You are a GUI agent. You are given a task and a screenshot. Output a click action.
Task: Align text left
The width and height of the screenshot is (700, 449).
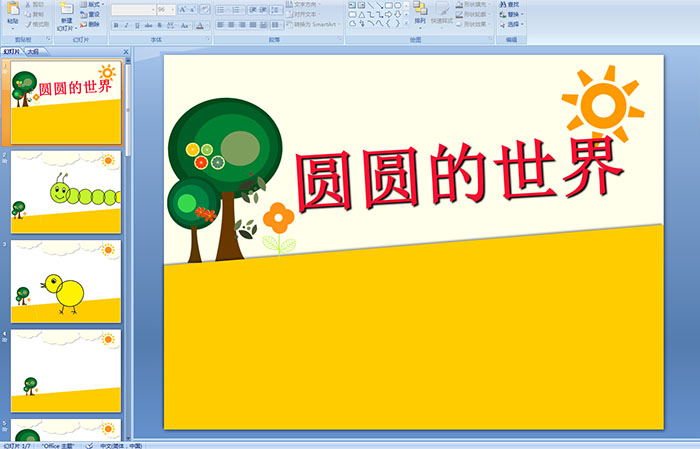tap(221, 25)
